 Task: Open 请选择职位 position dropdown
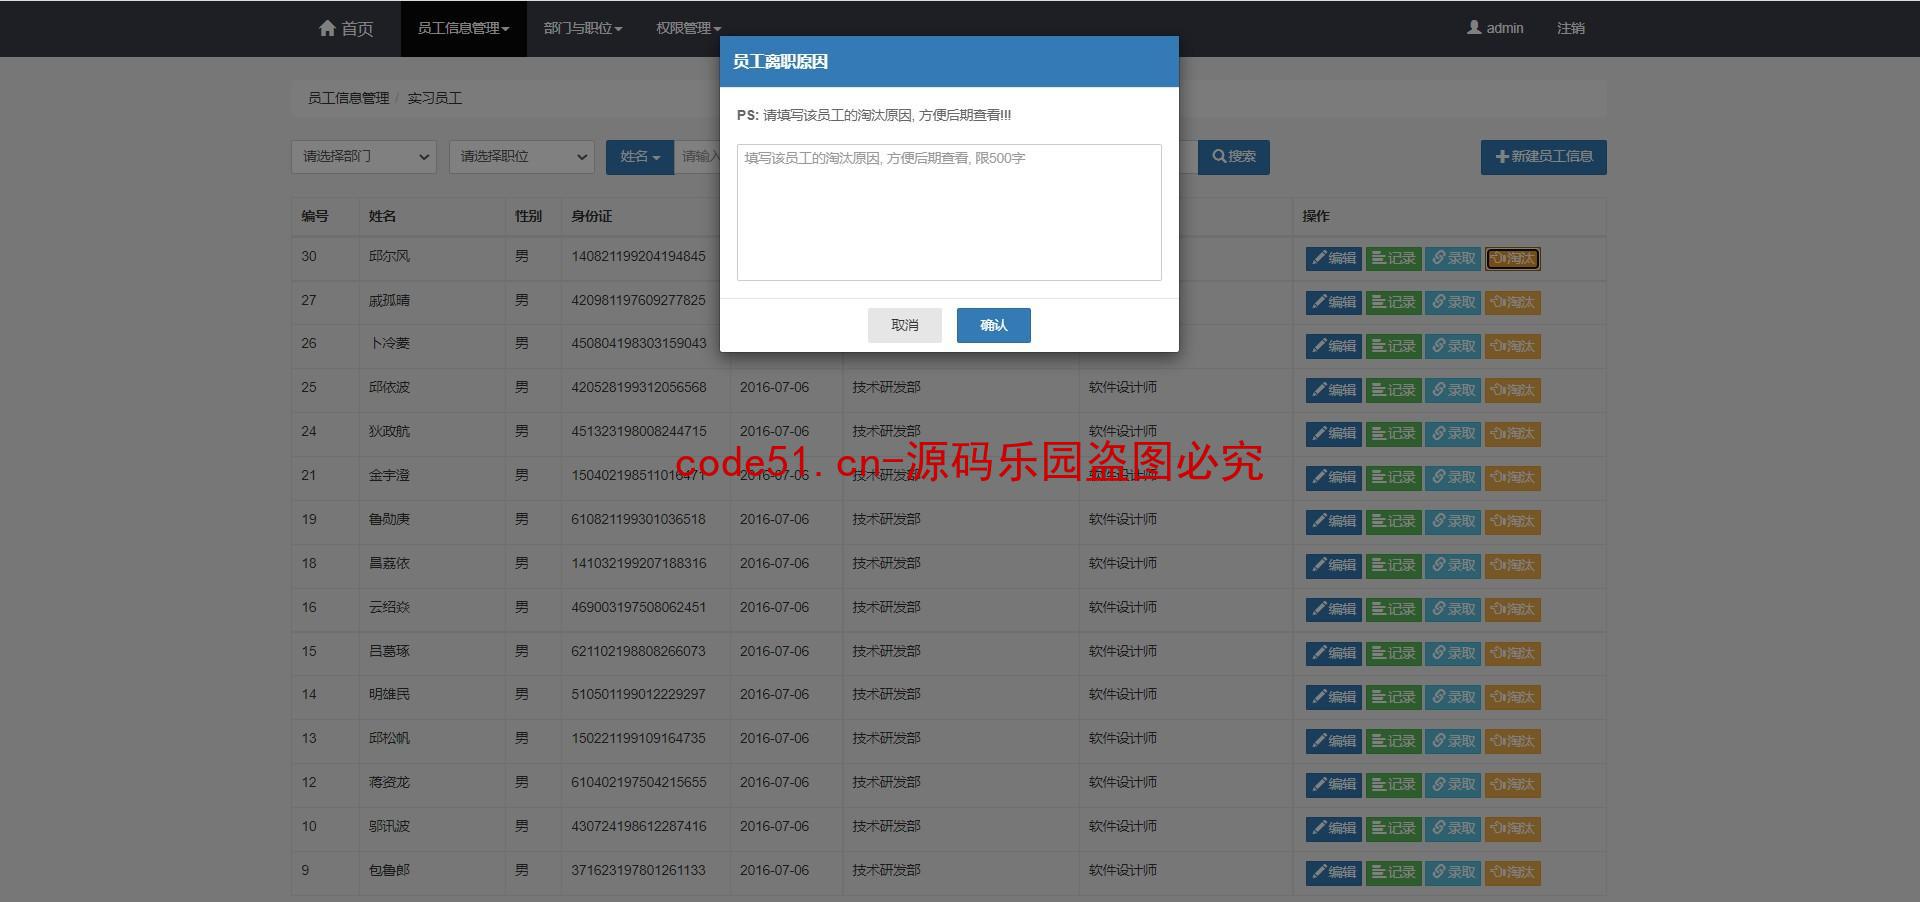[521, 157]
